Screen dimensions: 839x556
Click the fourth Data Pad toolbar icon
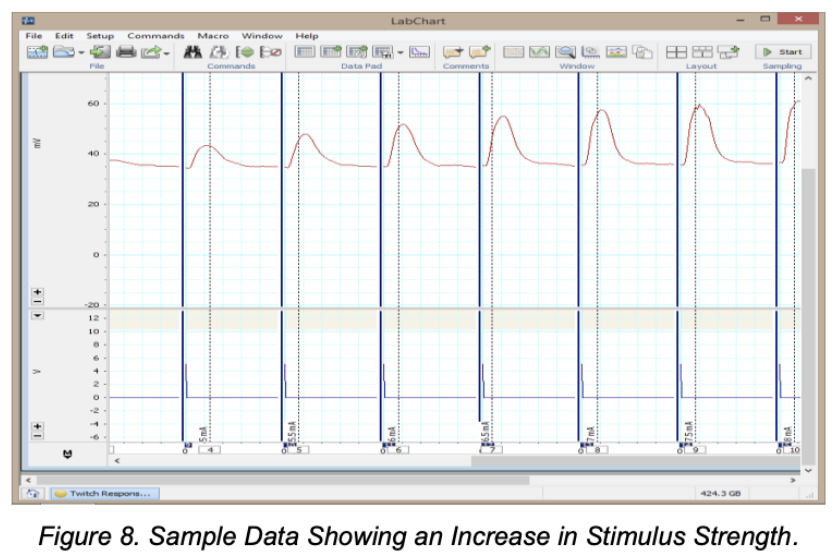pos(383,52)
